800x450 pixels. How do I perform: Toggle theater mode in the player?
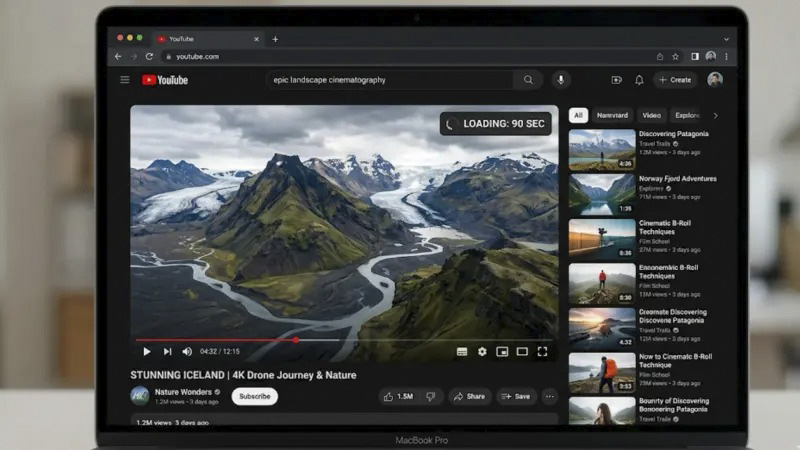pos(522,352)
